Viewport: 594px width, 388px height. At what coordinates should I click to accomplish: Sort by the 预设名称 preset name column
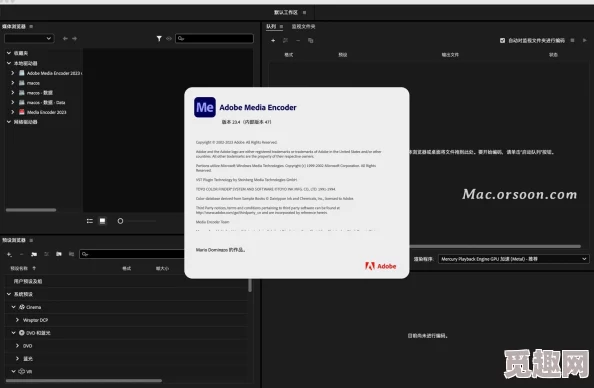point(19,268)
